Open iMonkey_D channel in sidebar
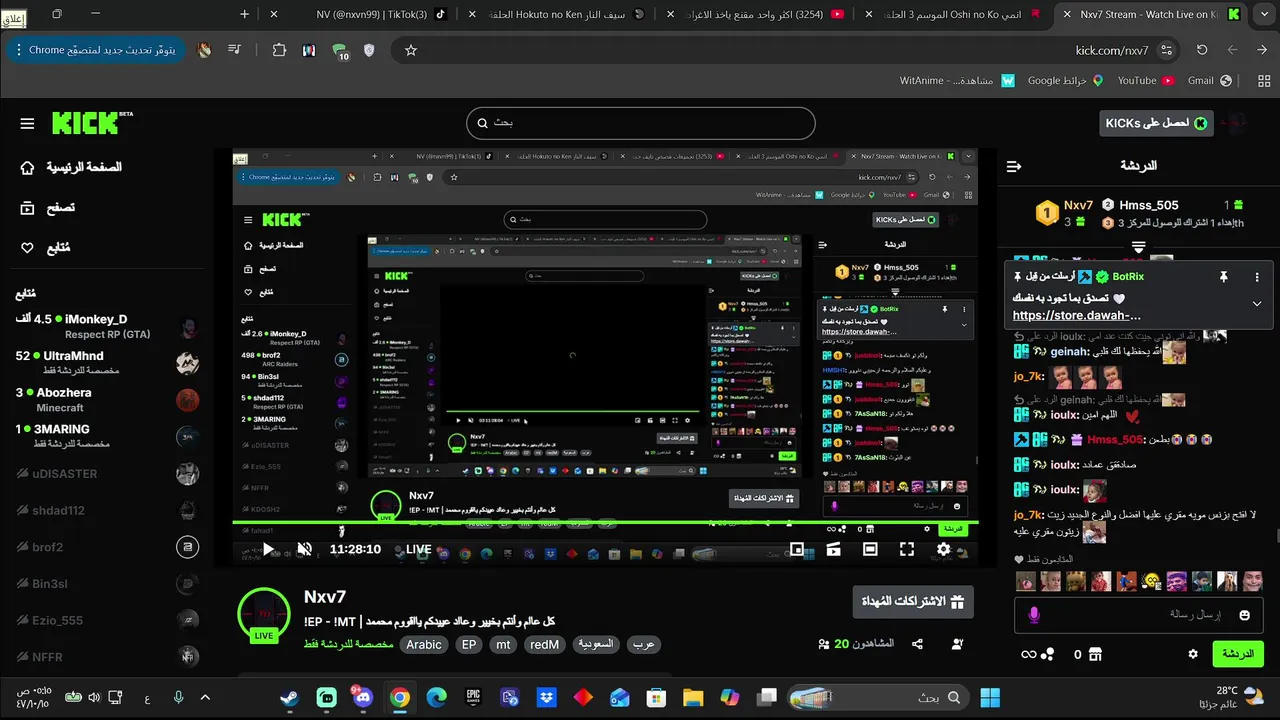This screenshot has height=720, width=1280. point(105,326)
